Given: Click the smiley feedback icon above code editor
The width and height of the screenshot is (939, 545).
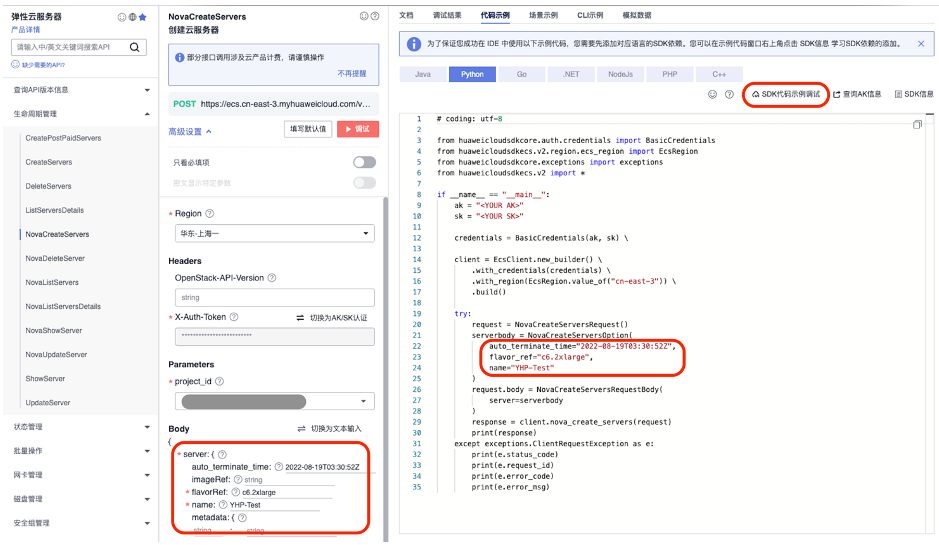Looking at the screenshot, I should click(713, 94).
